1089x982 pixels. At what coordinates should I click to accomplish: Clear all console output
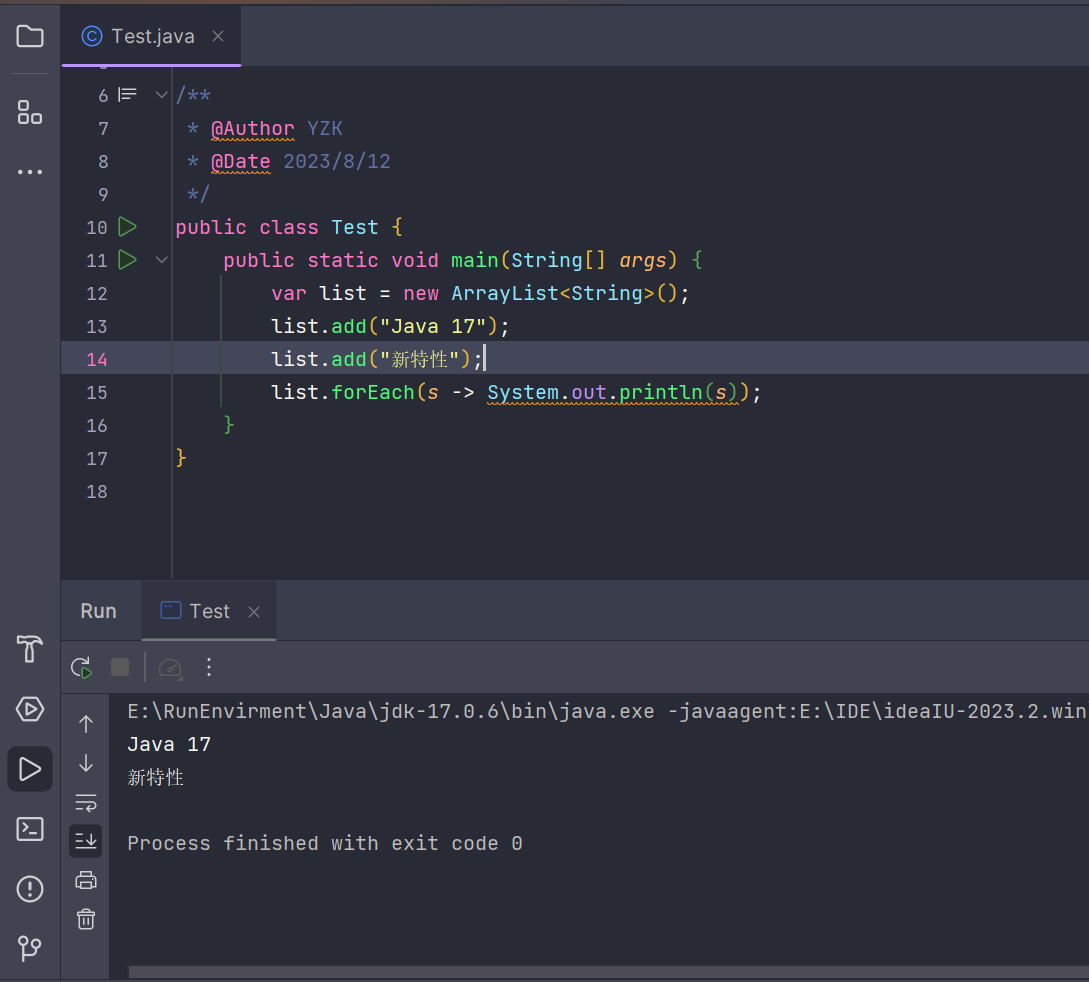pyautogui.click(x=86, y=918)
